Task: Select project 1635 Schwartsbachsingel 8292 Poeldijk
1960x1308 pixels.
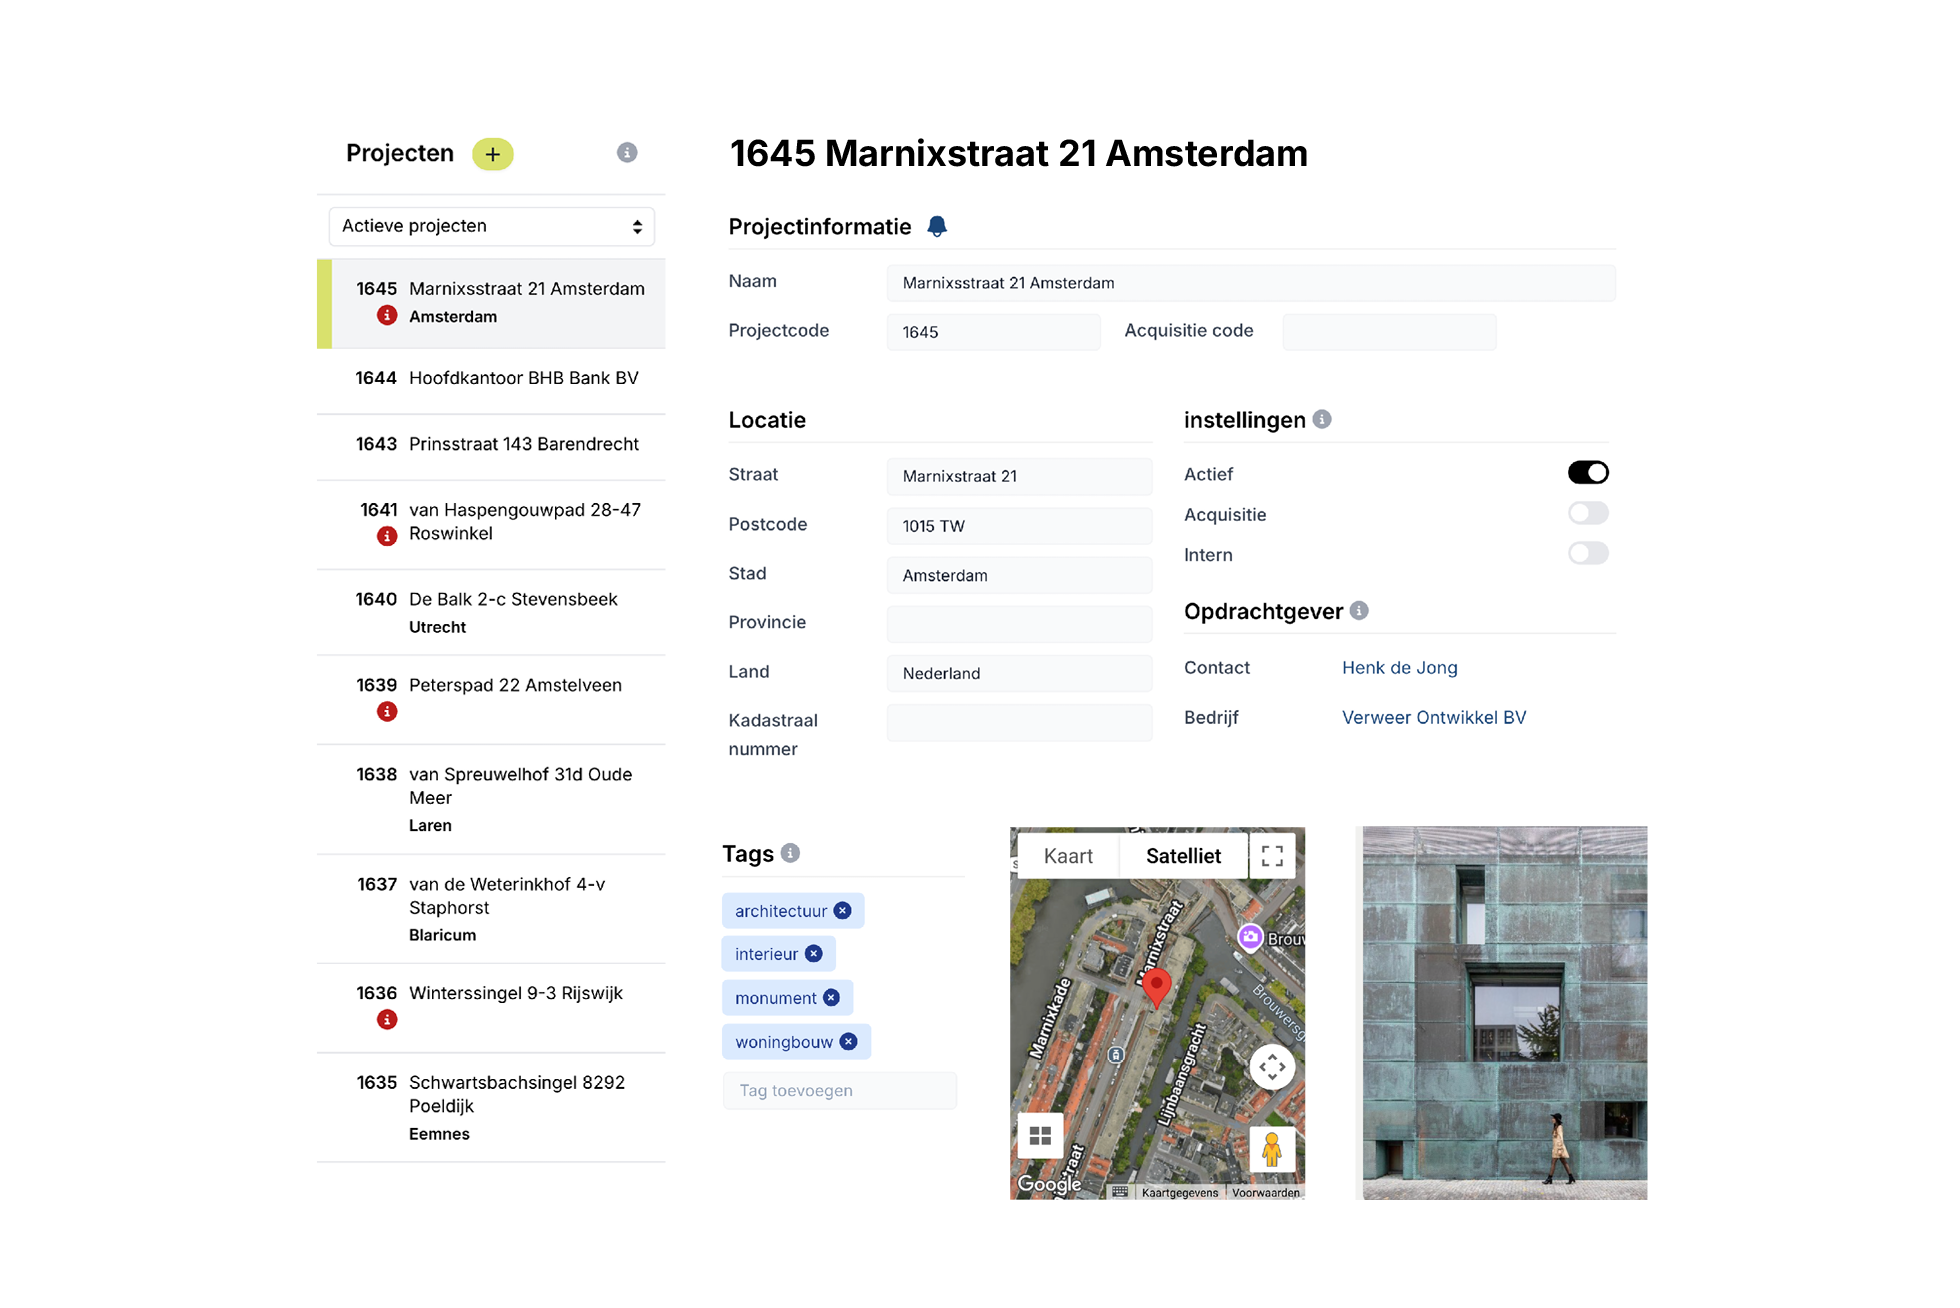Action: pyautogui.click(x=491, y=1107)
